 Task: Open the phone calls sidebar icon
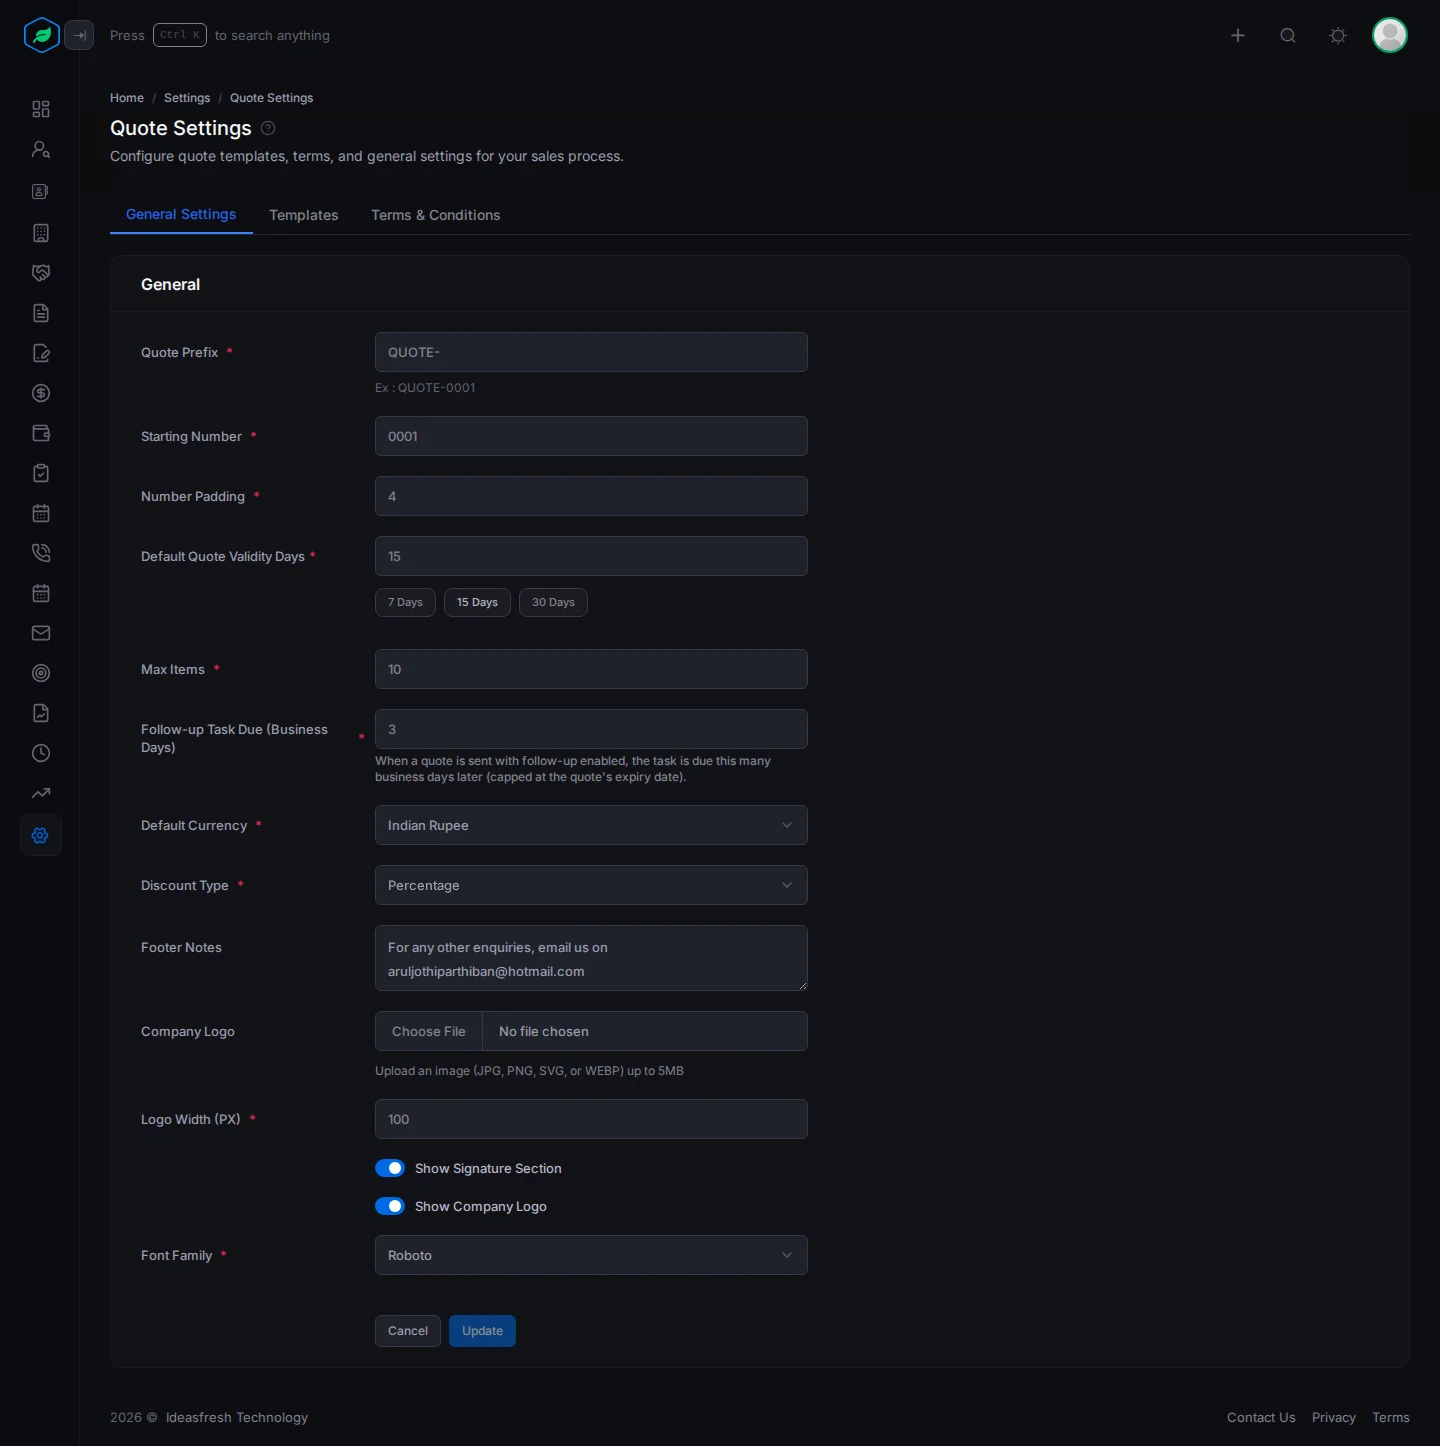41,553
